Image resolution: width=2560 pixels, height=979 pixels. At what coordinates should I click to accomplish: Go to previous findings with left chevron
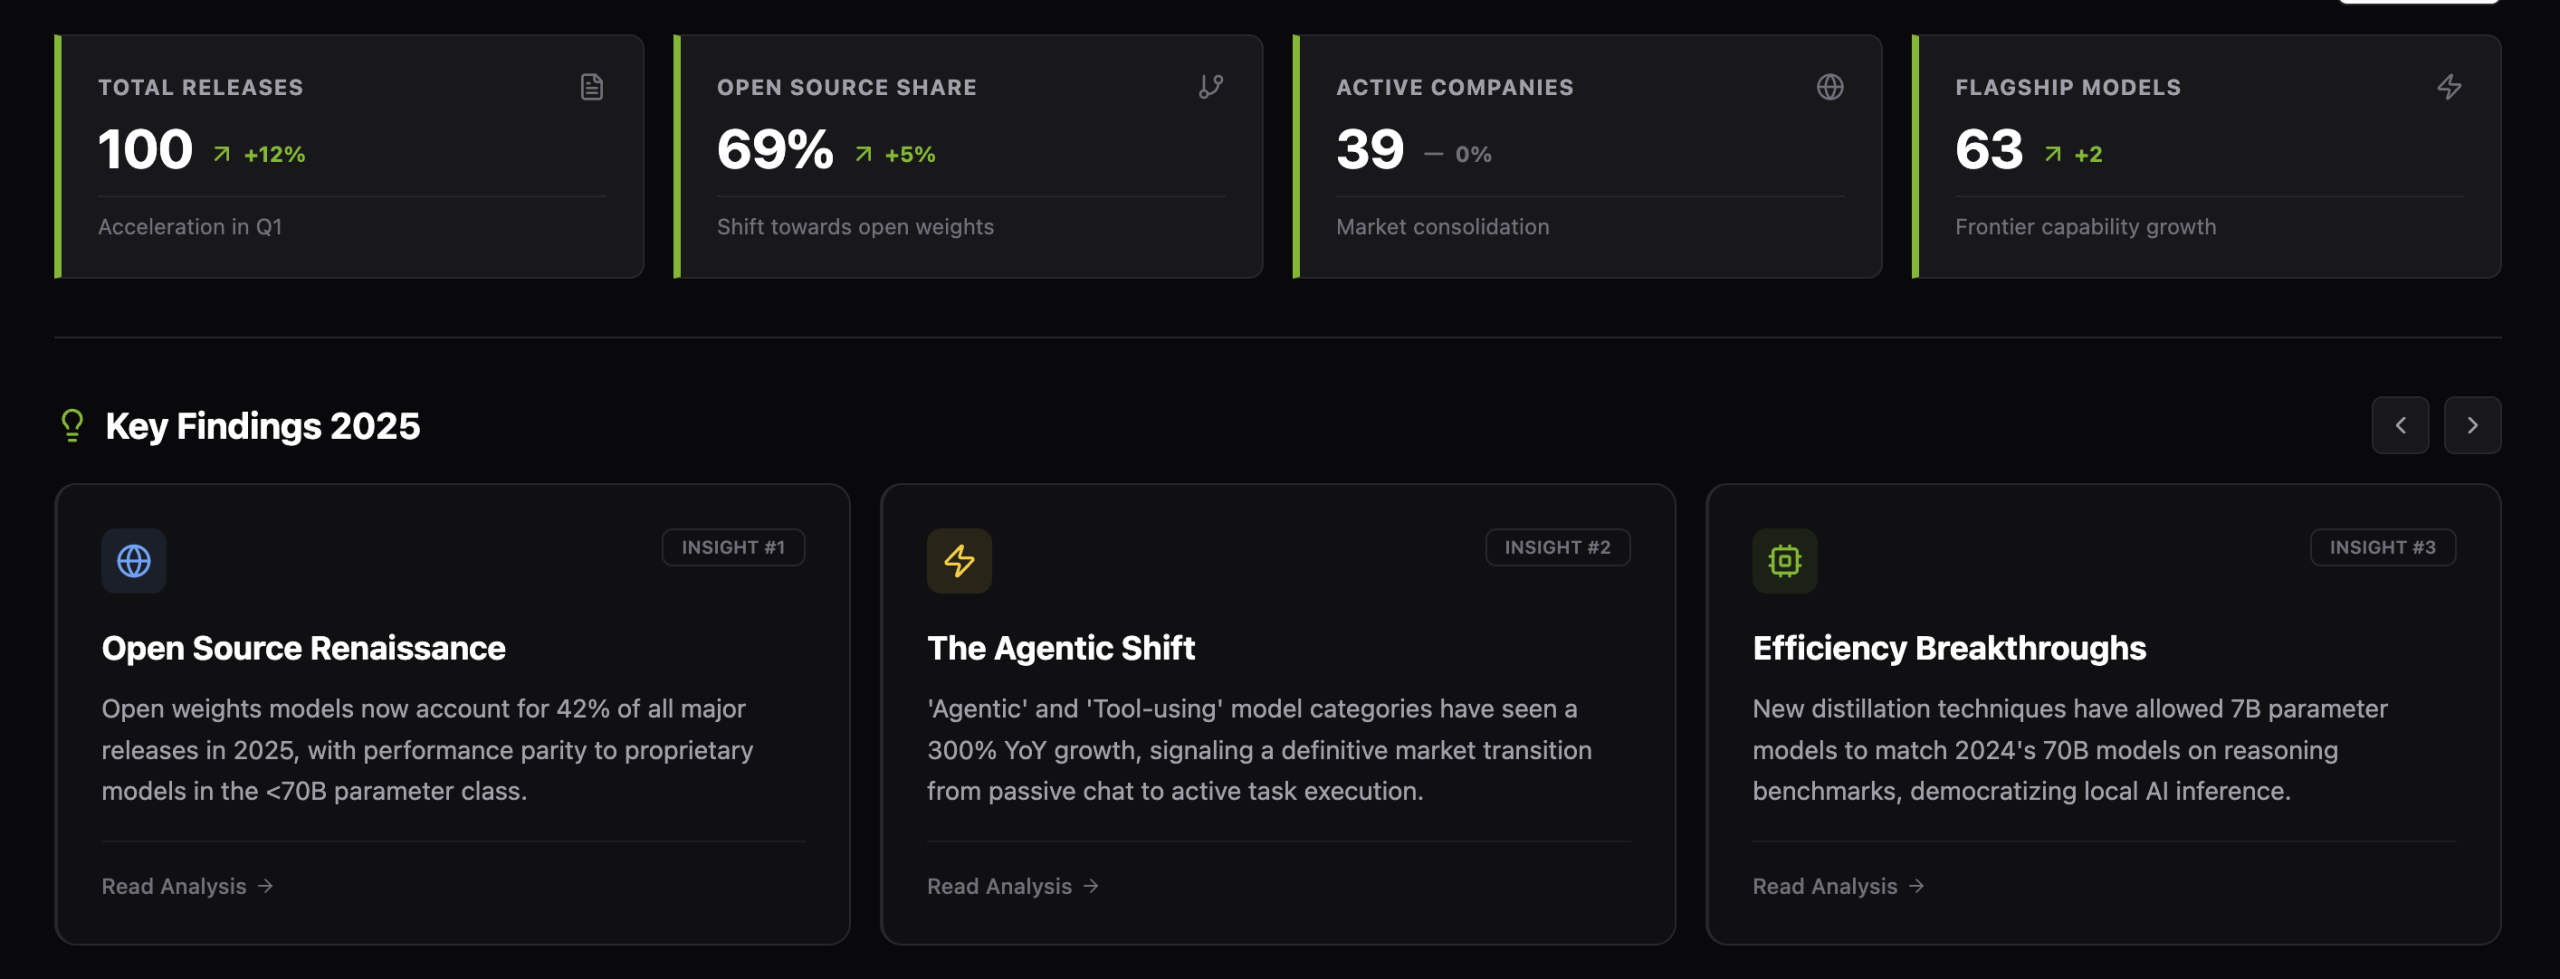(x=2400, y=425)
